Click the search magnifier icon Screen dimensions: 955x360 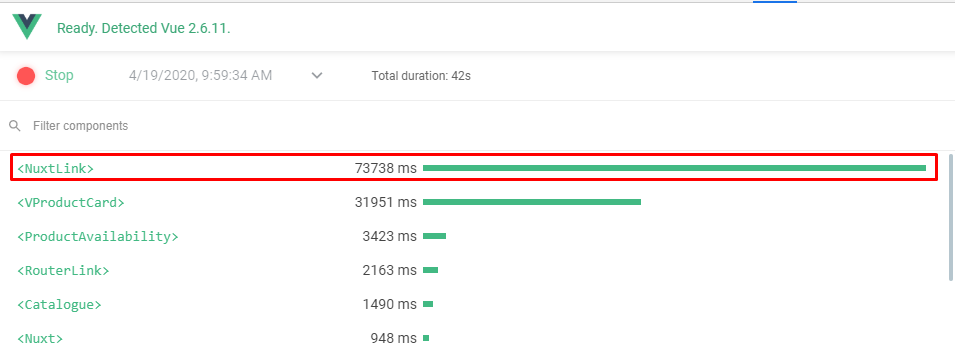(x=15, y=126)
